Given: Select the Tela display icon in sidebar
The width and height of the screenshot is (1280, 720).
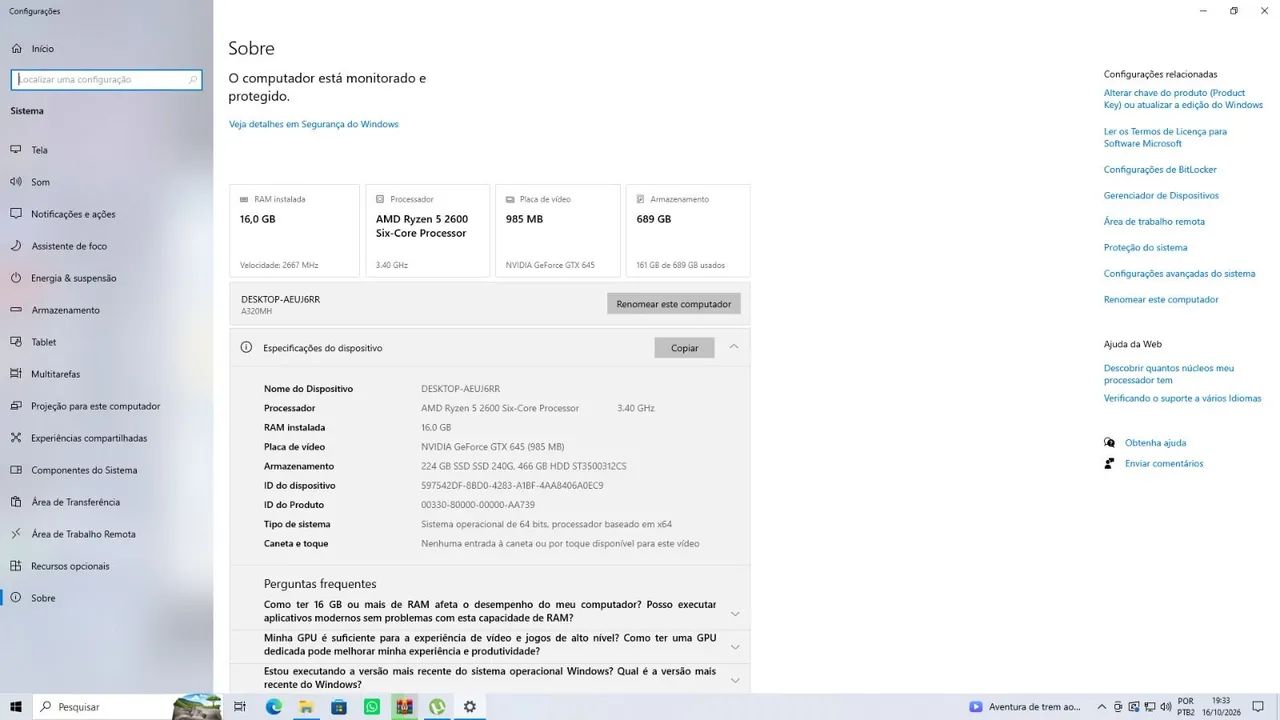Looking at the screenshot, I should [x=16, y=150].
